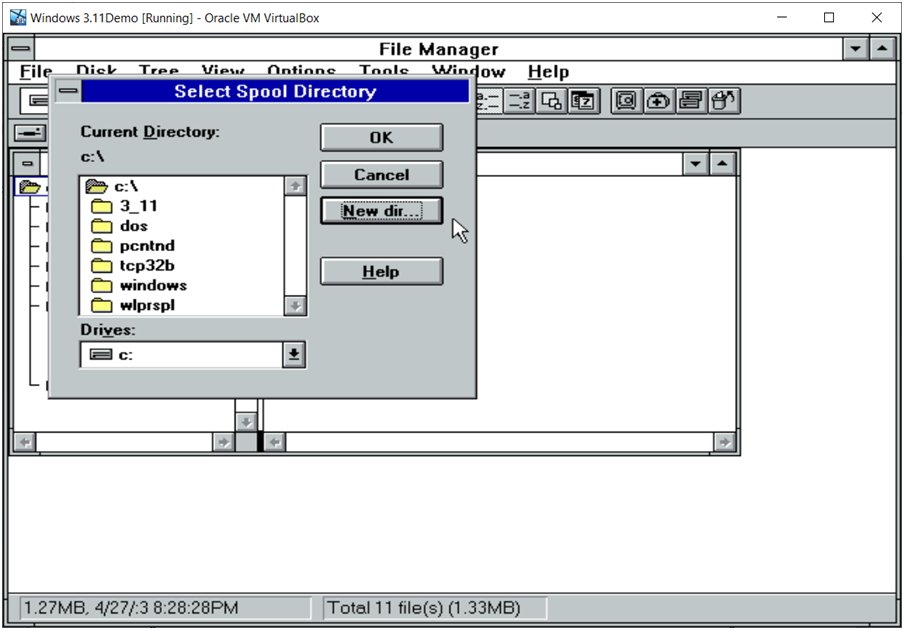Click status text '1.27MB, 4/27/:3 8:28:28PM'
Viewport: 904px width, 630px height.
(130, 608)
